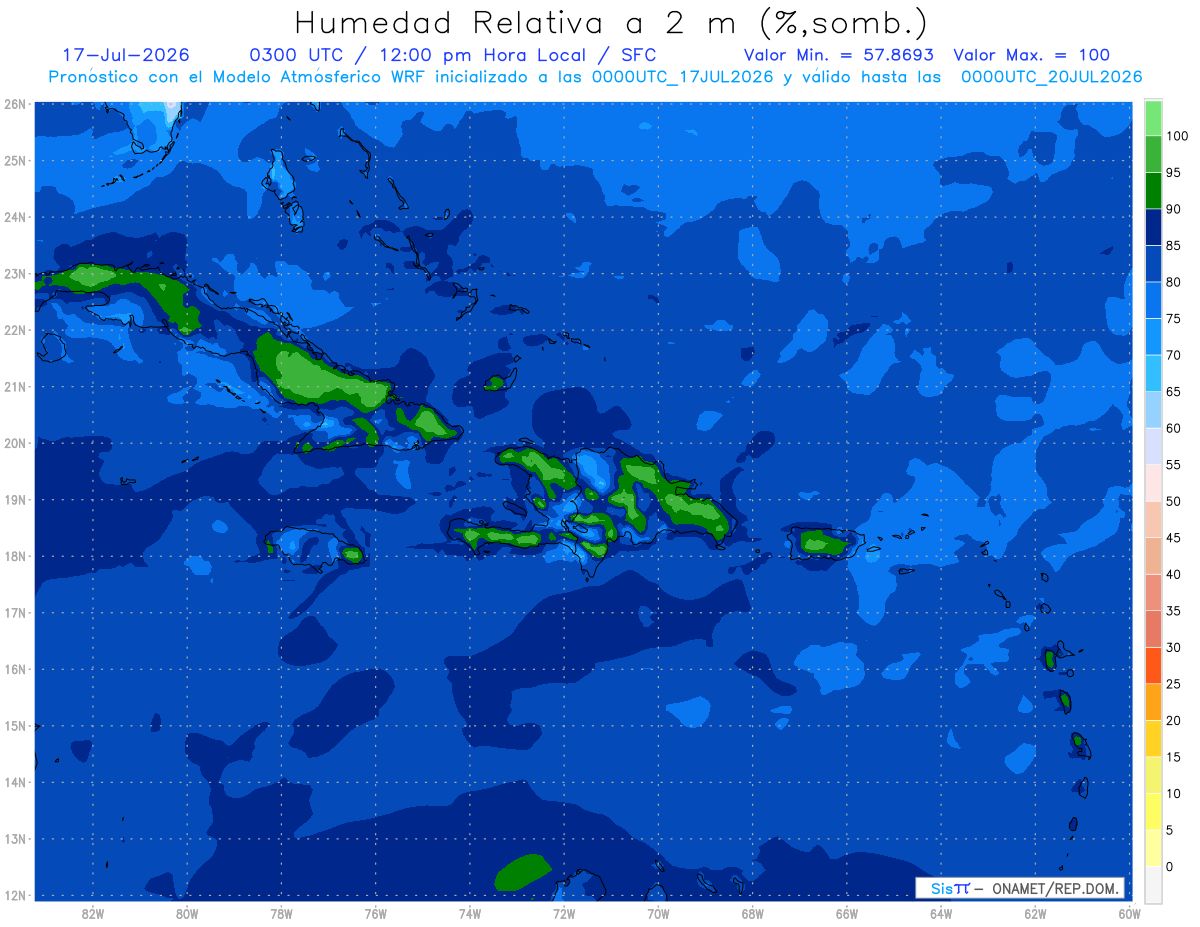Click the 'ONAMET/REP.DOM.' credit label

click(x=1056, y=888)
